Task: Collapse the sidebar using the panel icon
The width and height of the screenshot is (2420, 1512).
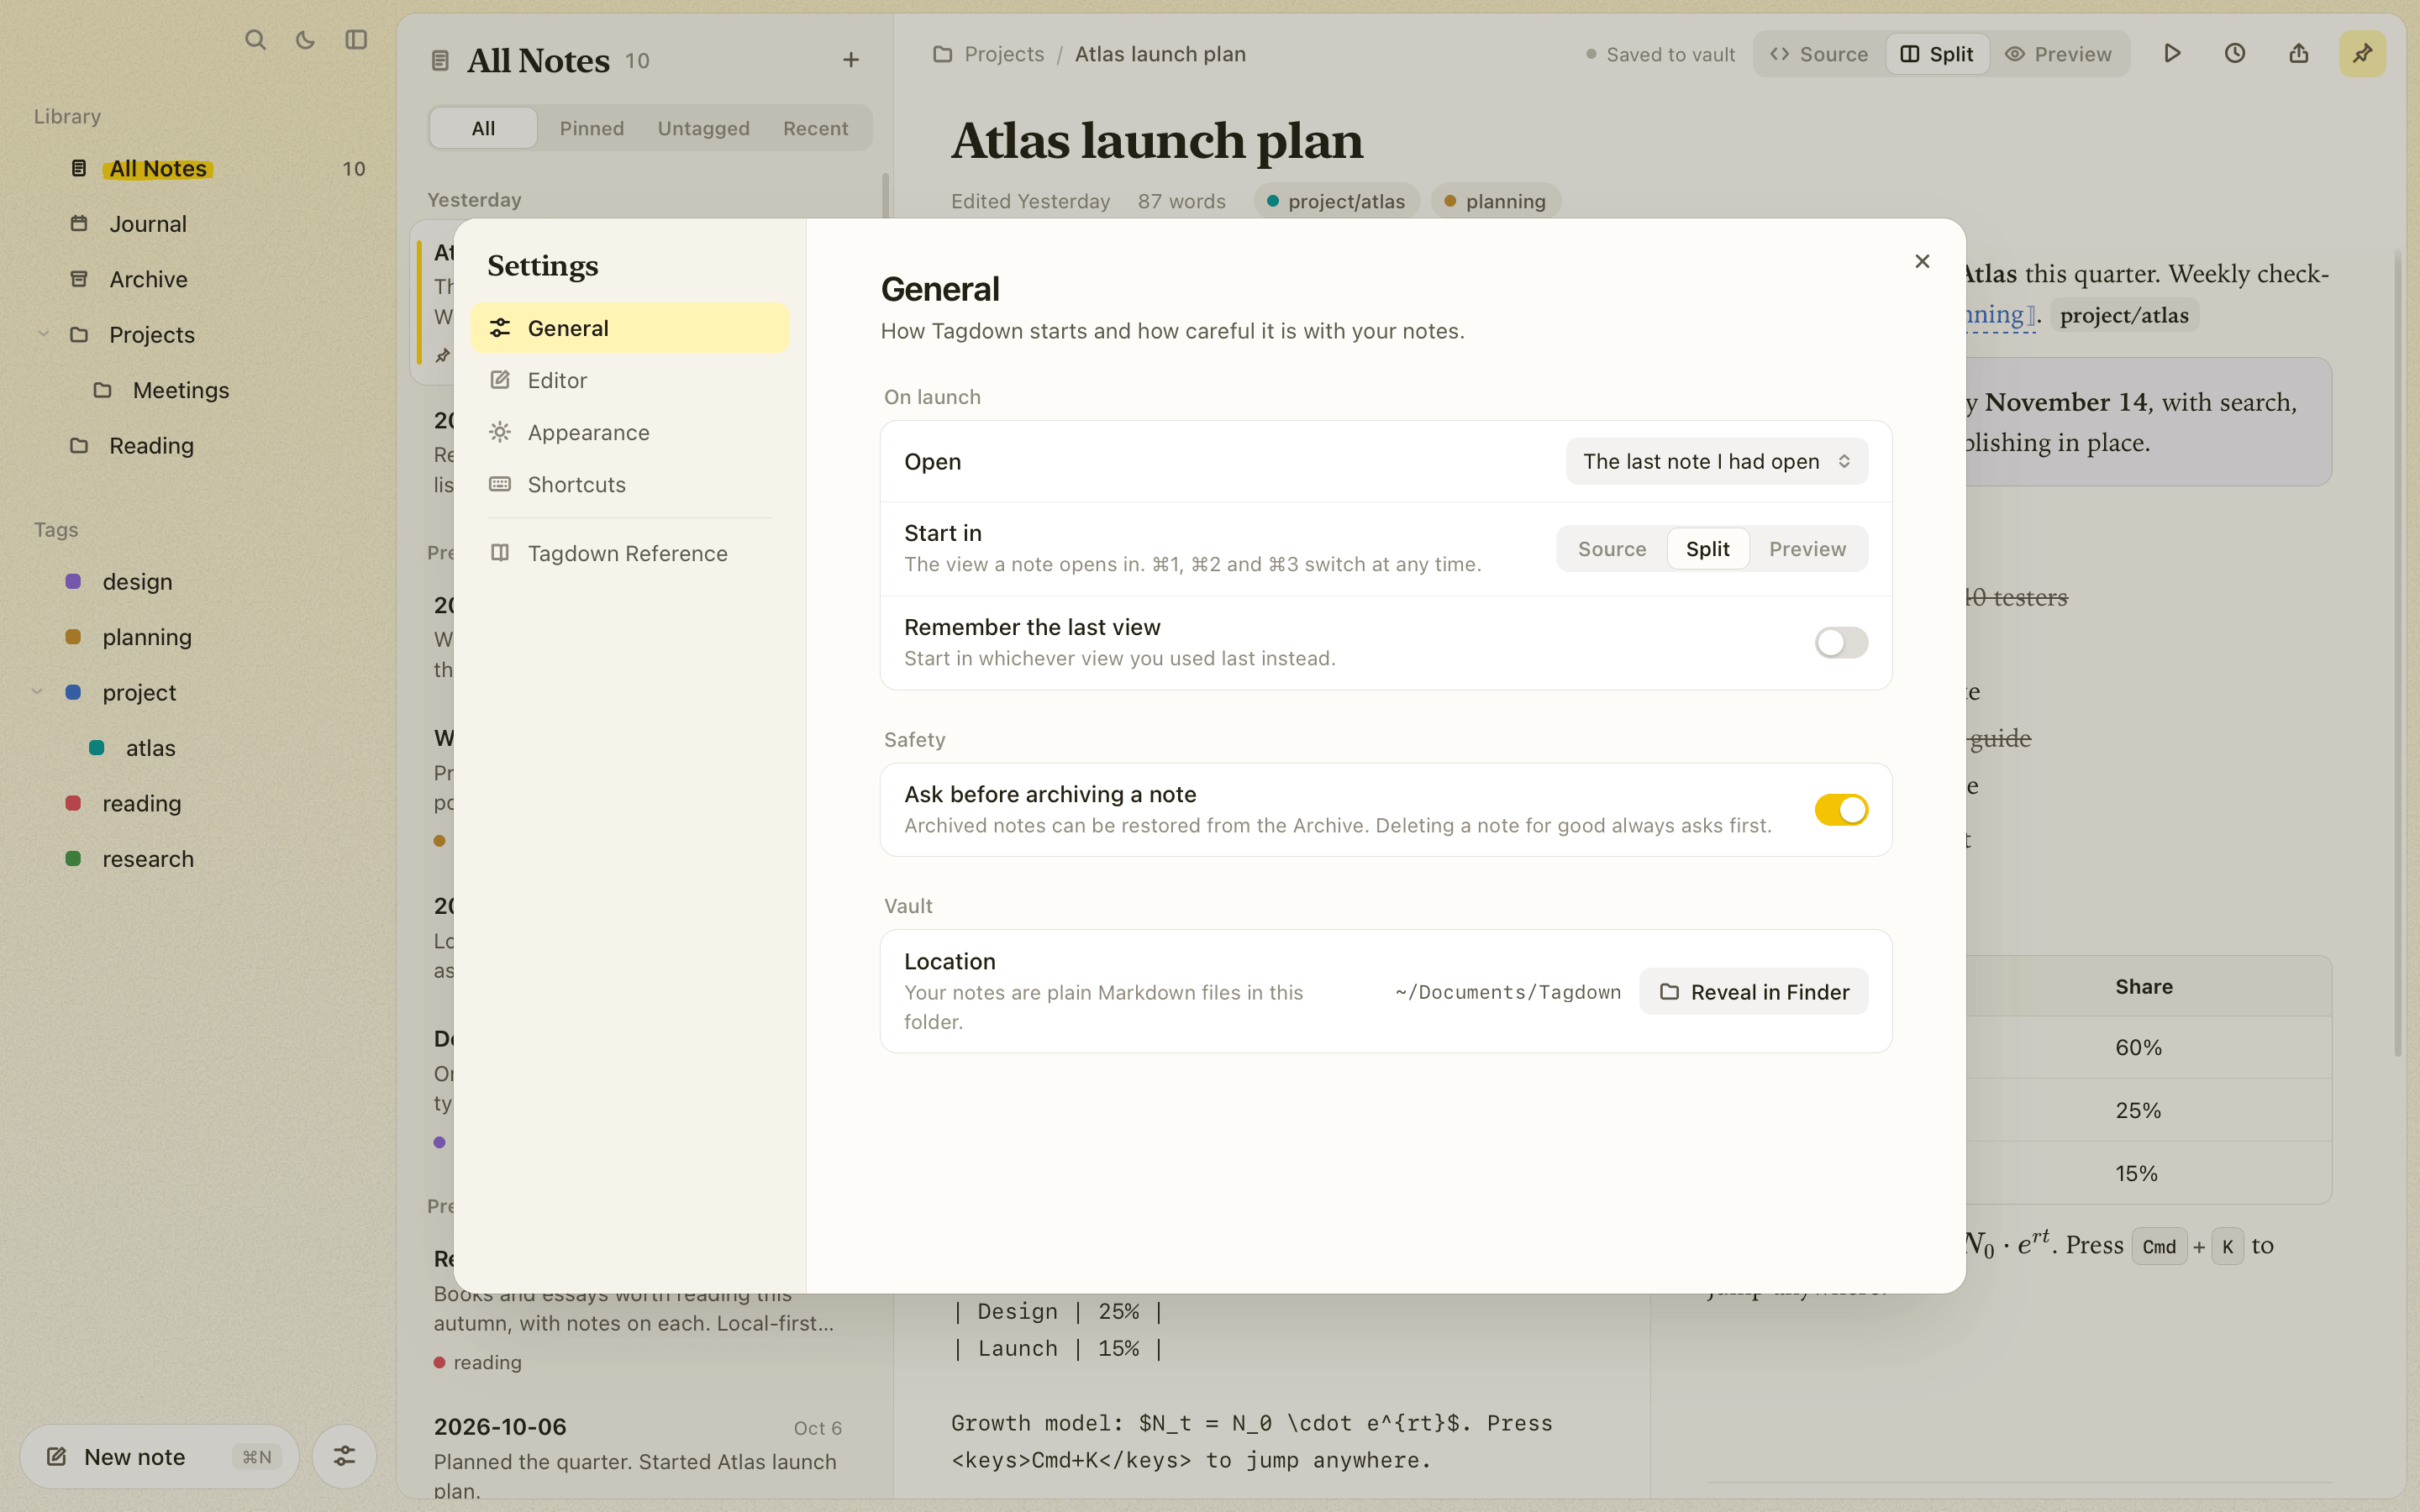Action: coord(356,40)
